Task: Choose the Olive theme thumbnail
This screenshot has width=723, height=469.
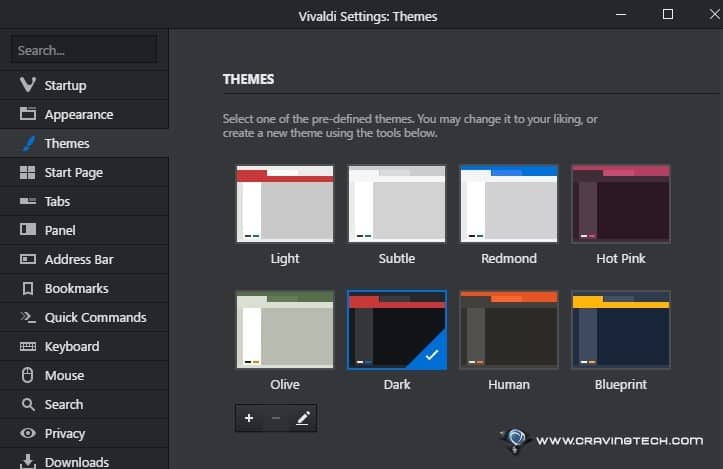Action: [x=285, y=330]
